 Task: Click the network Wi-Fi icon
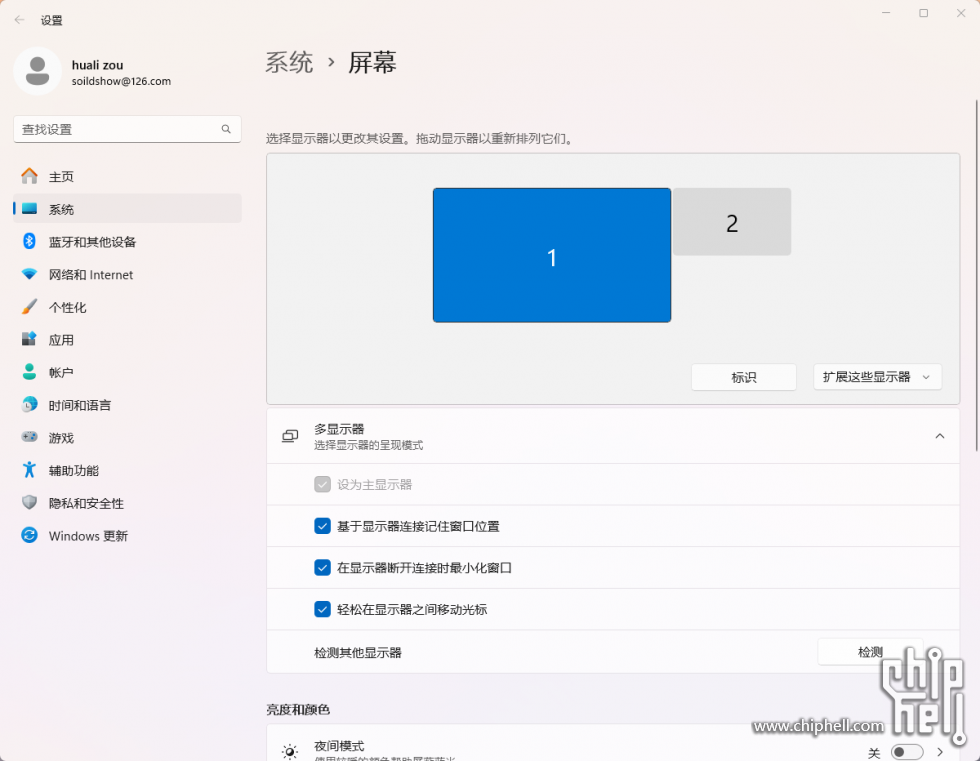click(29, 274)
